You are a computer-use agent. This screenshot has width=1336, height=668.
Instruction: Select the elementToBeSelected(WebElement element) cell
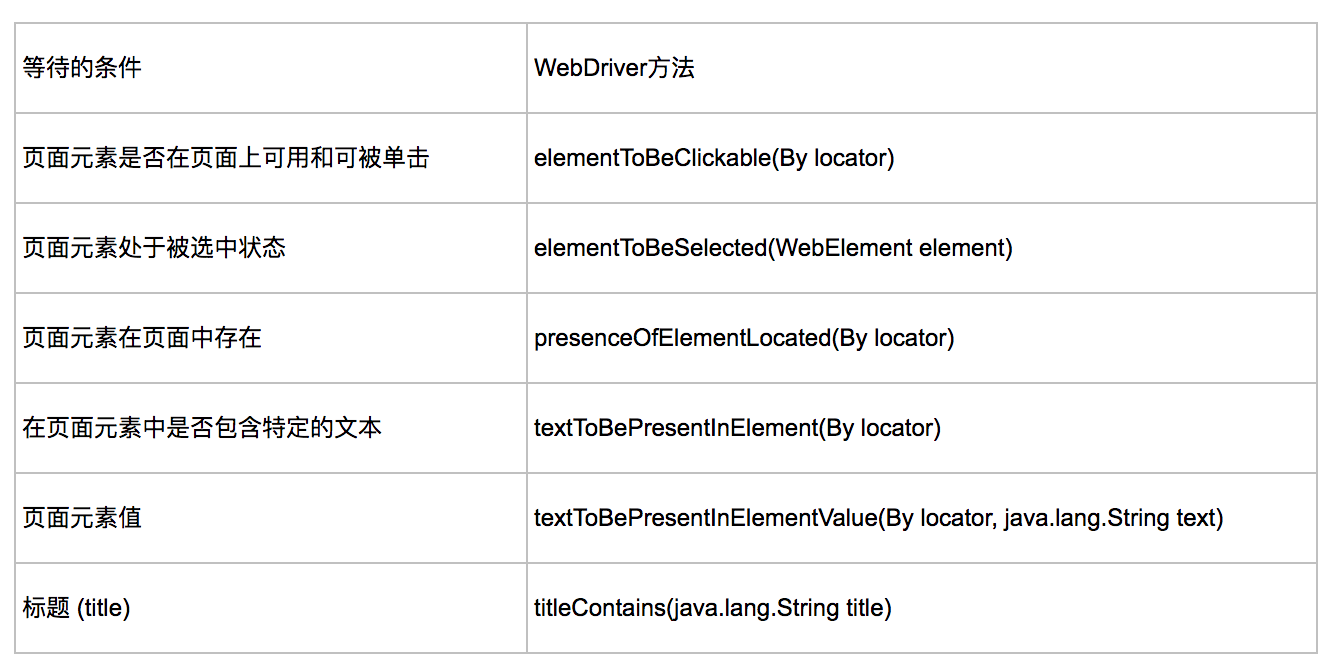tap(922, 248)
